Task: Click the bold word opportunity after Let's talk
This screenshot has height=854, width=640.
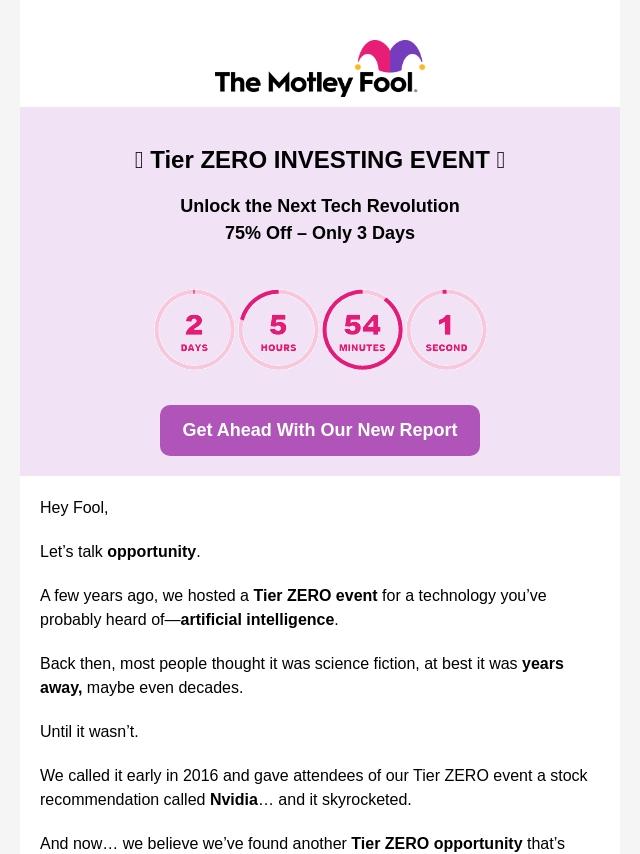Action: tap(151, 552)
